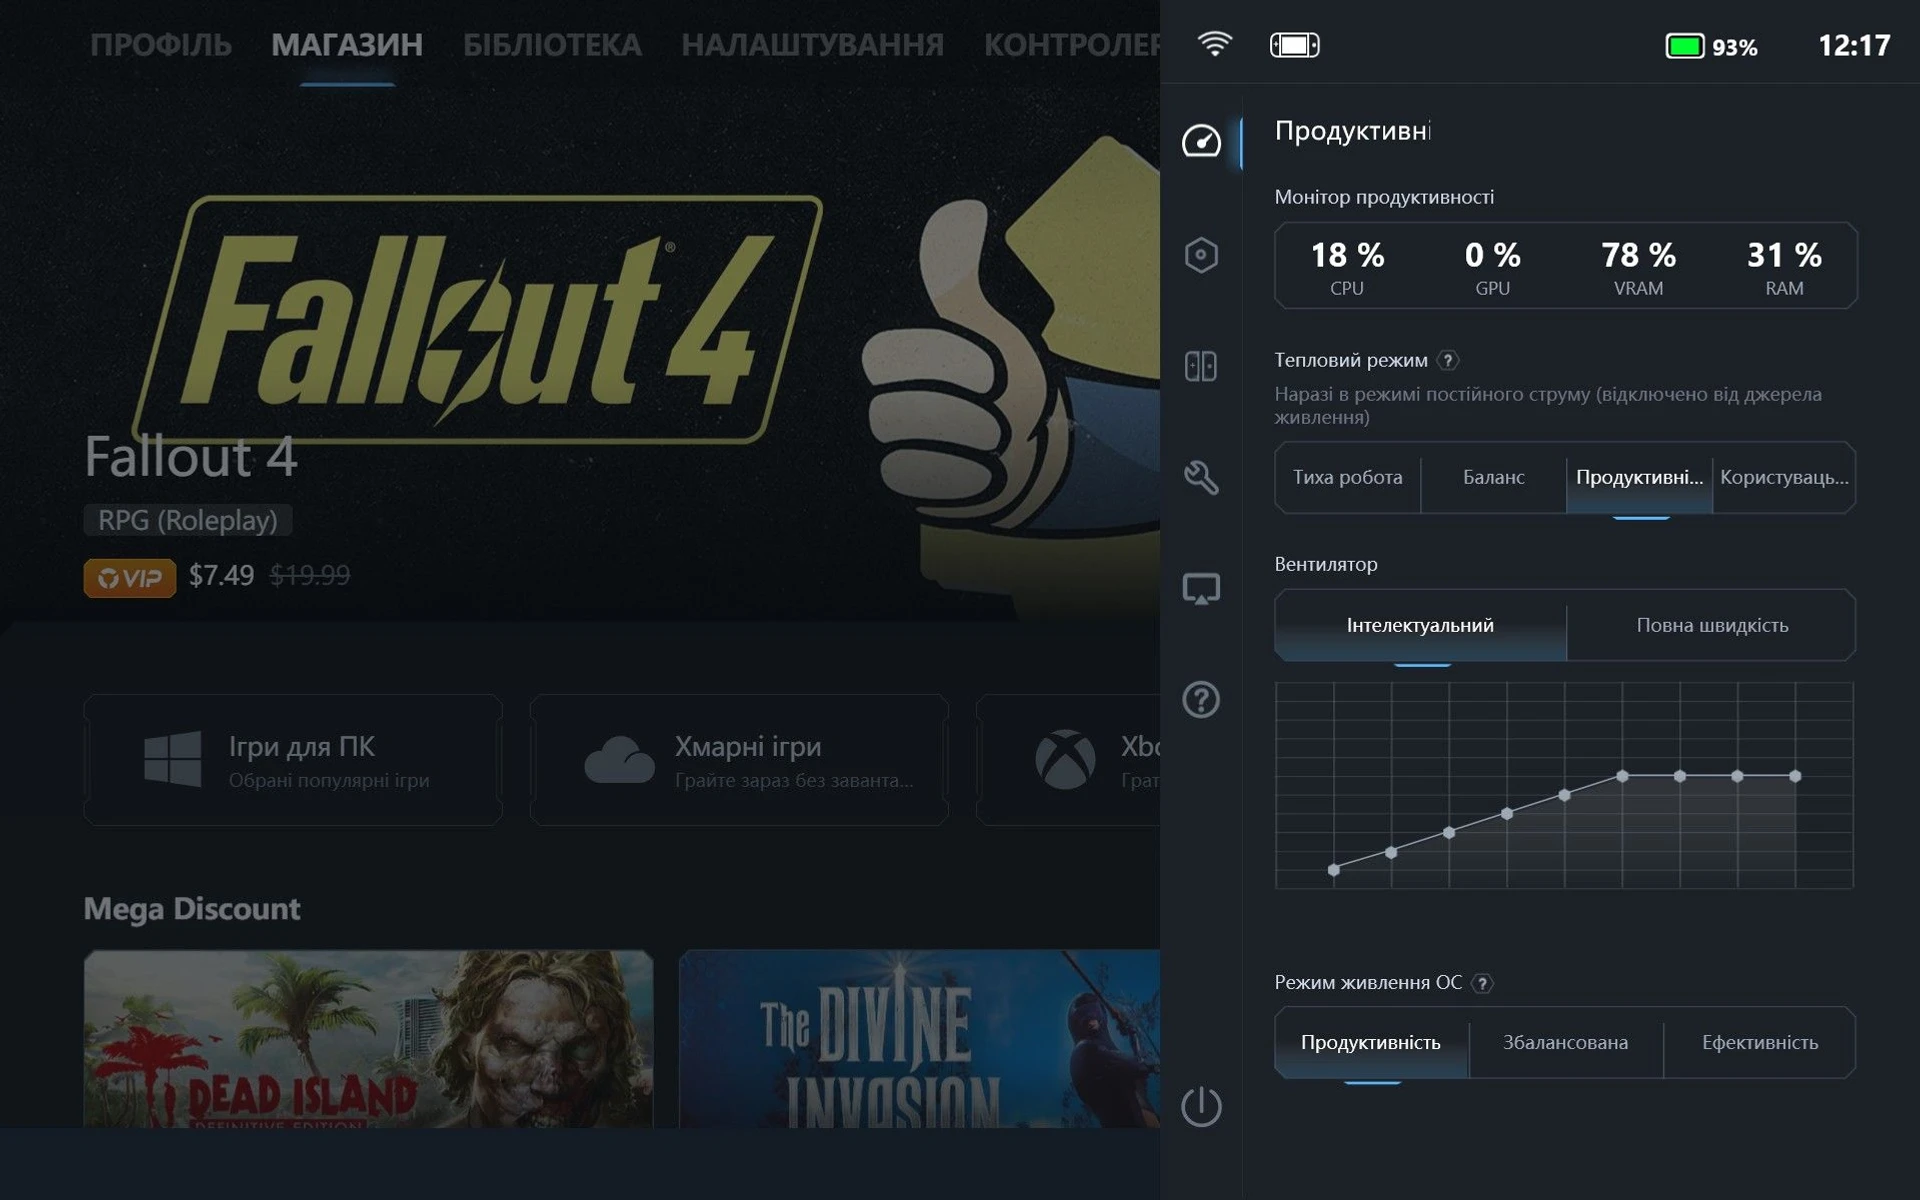Click the Вентилятор label
Screen dimensions: 1920x1200
click(1325, 564)
